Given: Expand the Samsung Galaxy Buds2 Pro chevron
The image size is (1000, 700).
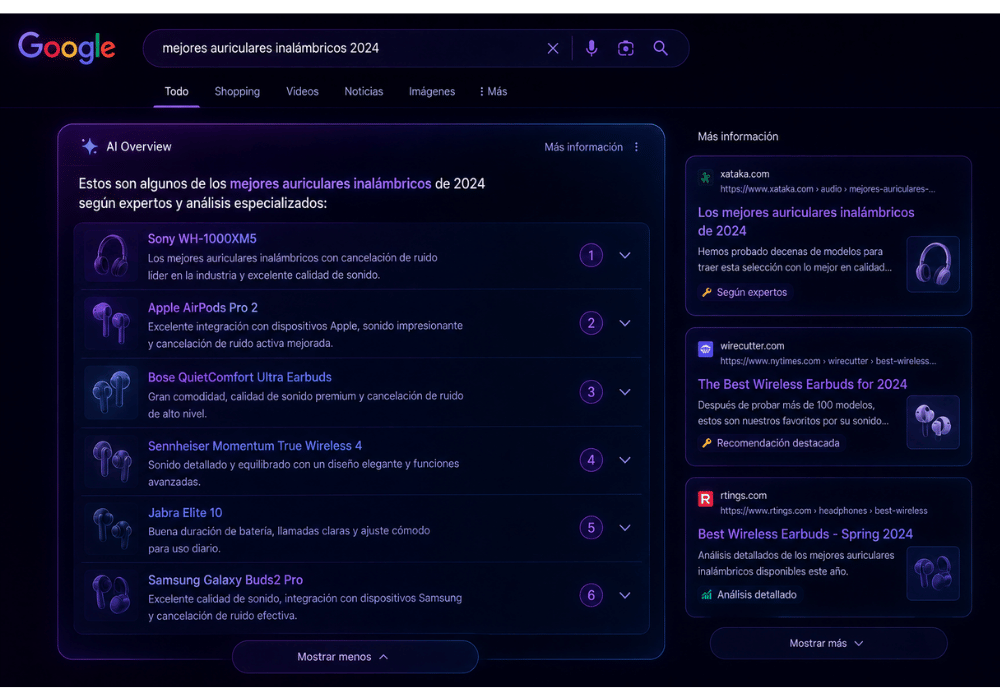Looking at the screenshot, I should coord(625,595).
